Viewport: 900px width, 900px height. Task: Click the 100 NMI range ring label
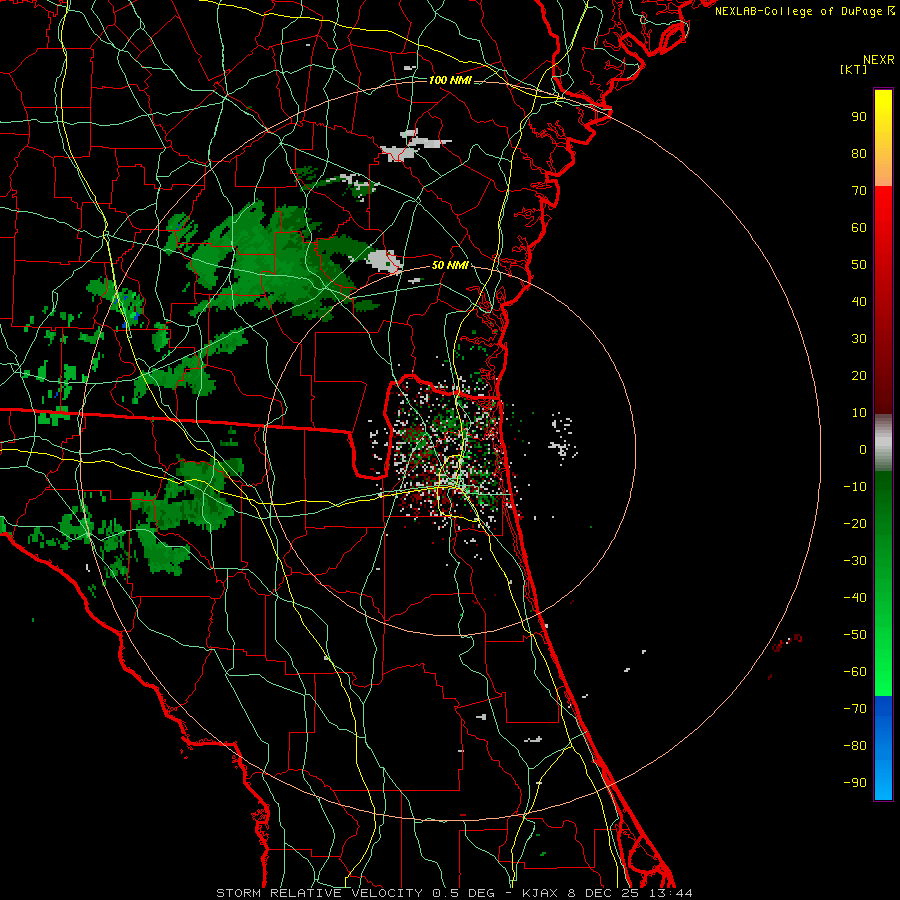tap(450, 80)
